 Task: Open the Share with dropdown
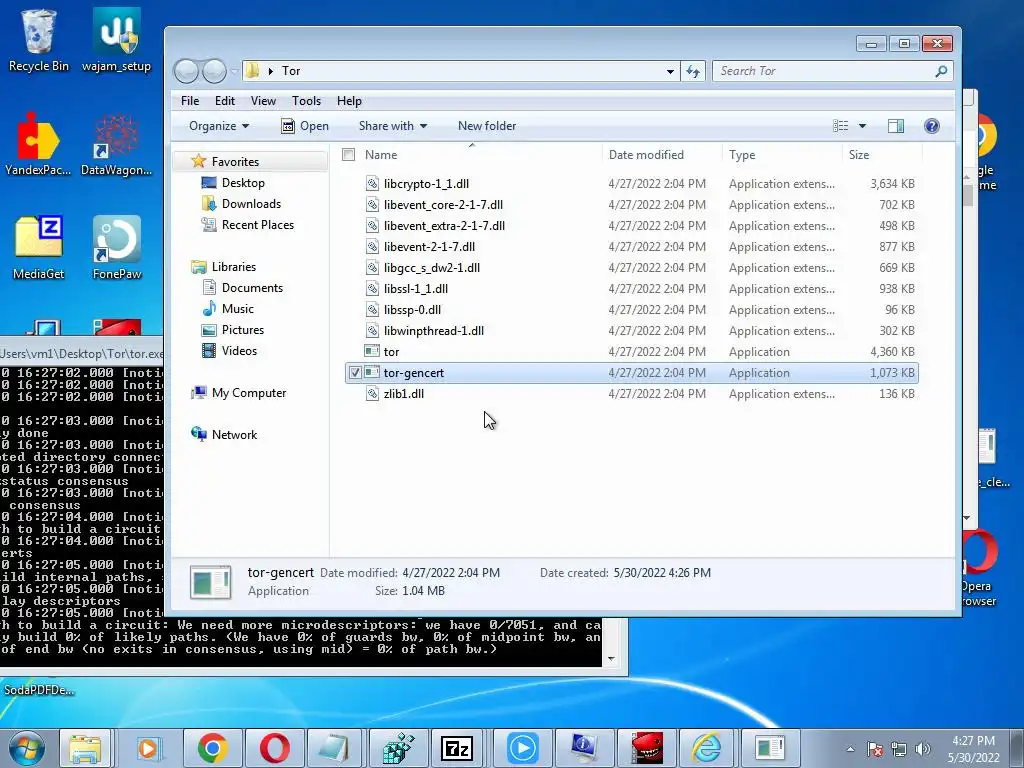tap(392, 126)
